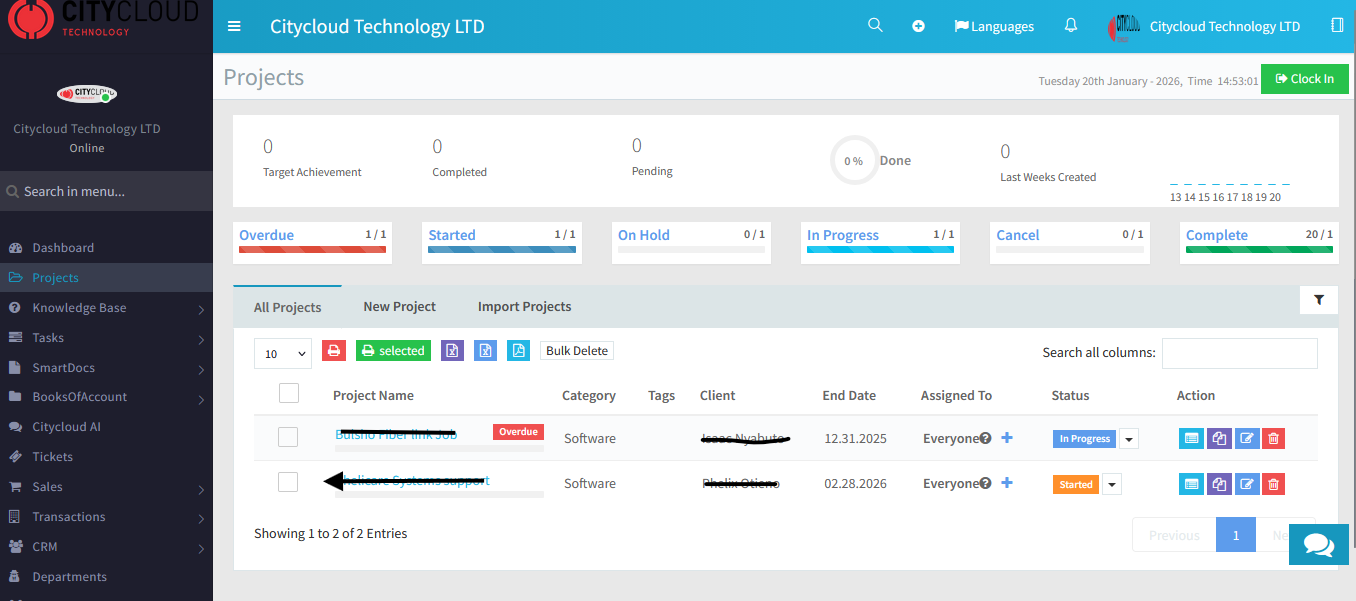The width and height of the screenshot is (1356, 601).
Task: Expand the Tasks sidebar section
Action: click(106, 338)
